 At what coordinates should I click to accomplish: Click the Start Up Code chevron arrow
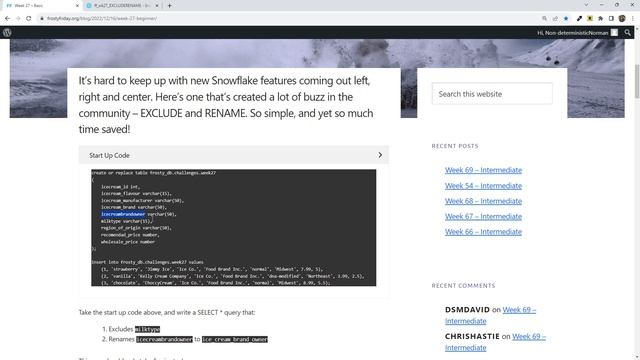coord(380,155)
